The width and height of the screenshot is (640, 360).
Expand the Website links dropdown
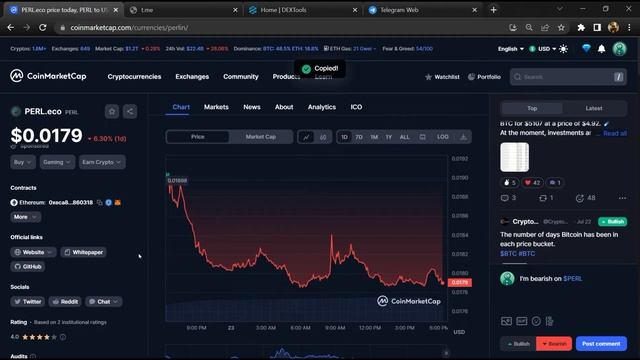(33, 252)
